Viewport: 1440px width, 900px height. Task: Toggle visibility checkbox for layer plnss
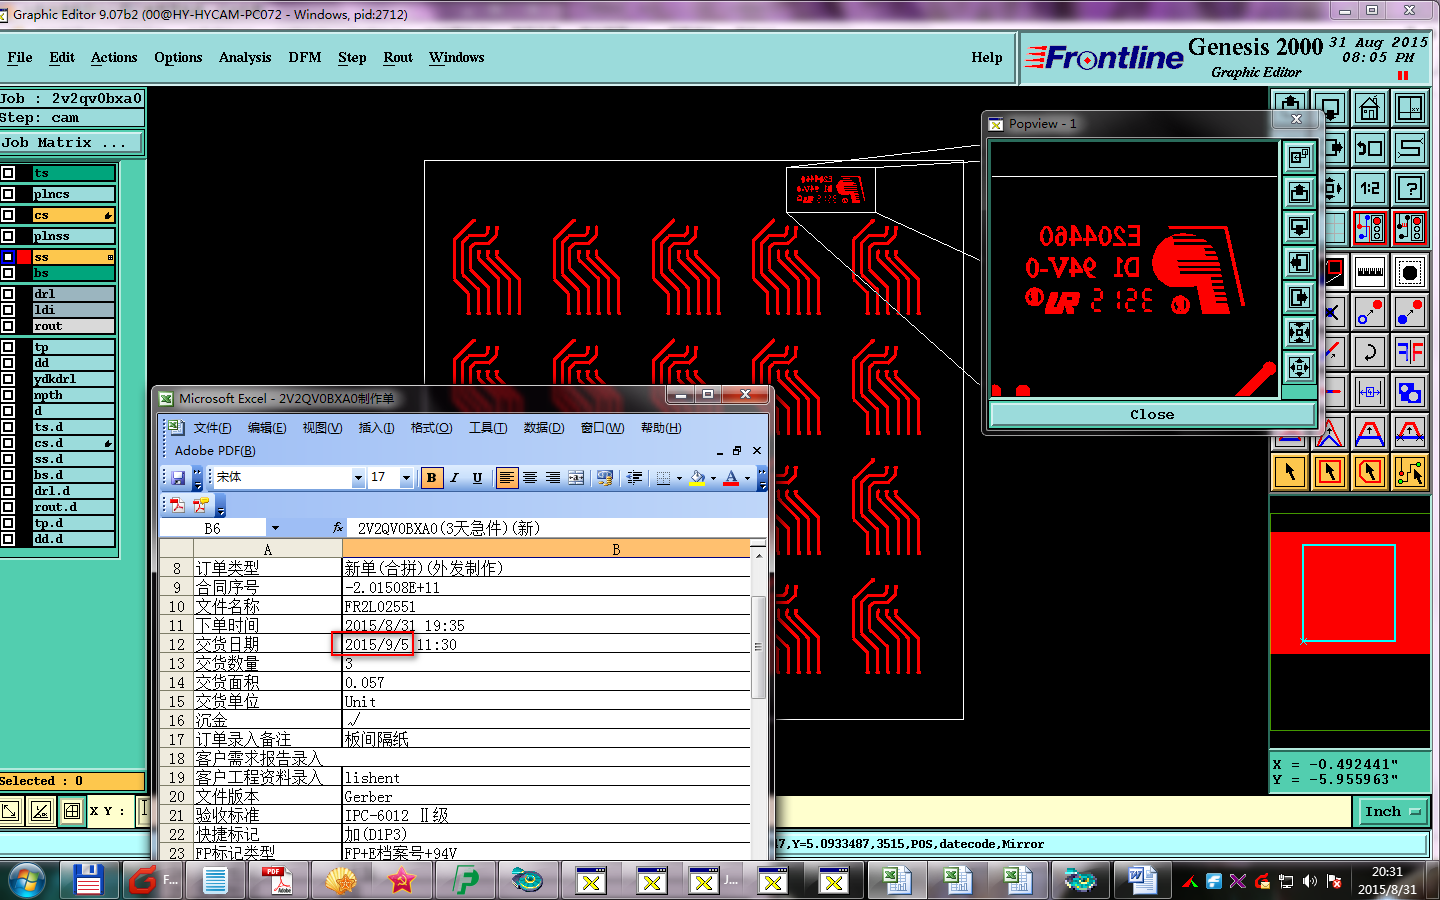8,236
